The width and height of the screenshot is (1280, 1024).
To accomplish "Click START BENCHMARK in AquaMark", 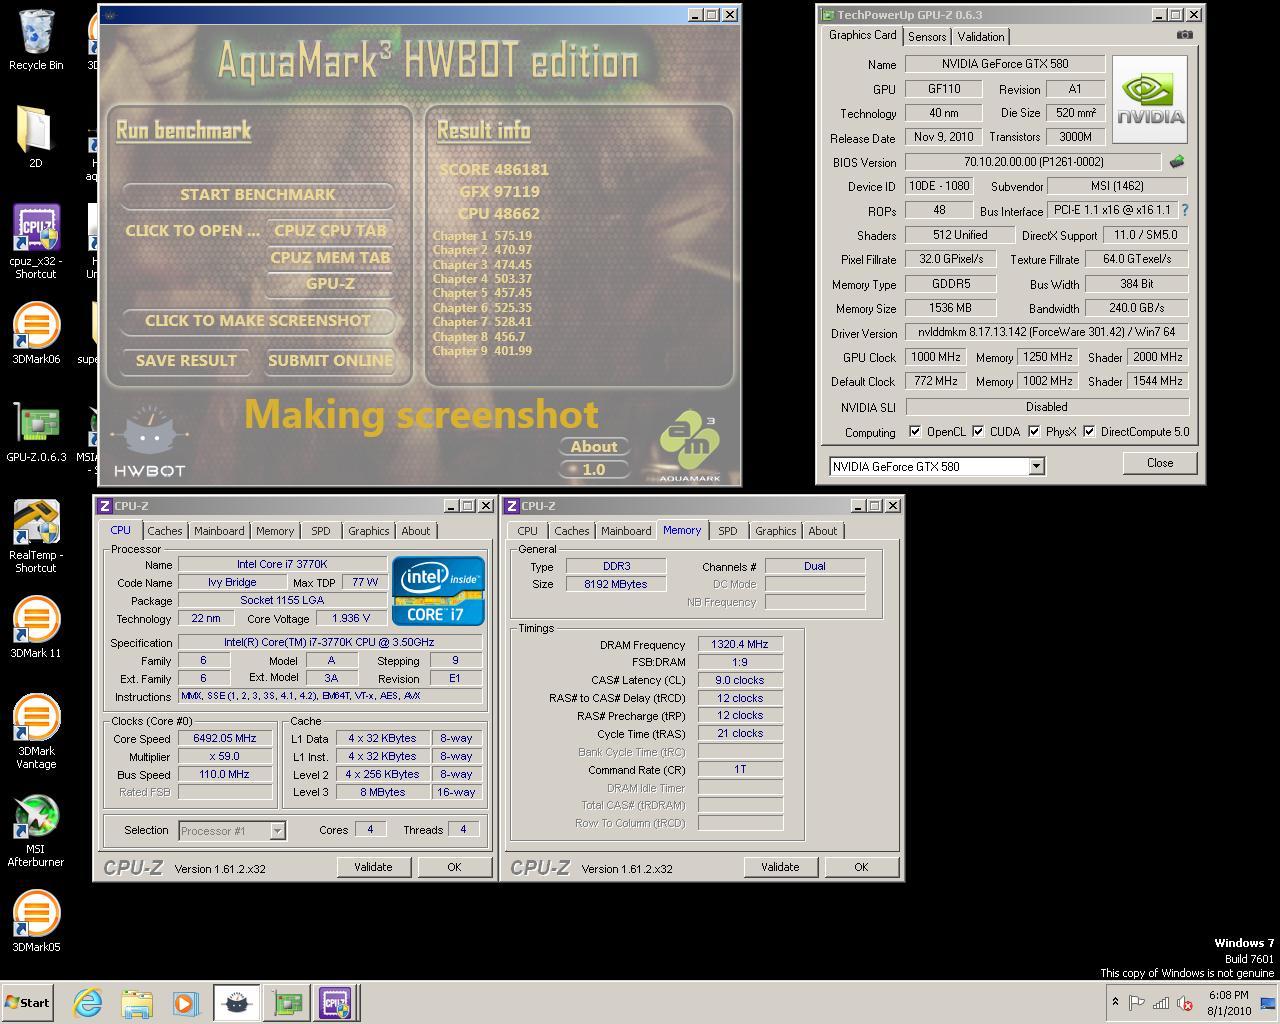I will click(x=258, y=194).
